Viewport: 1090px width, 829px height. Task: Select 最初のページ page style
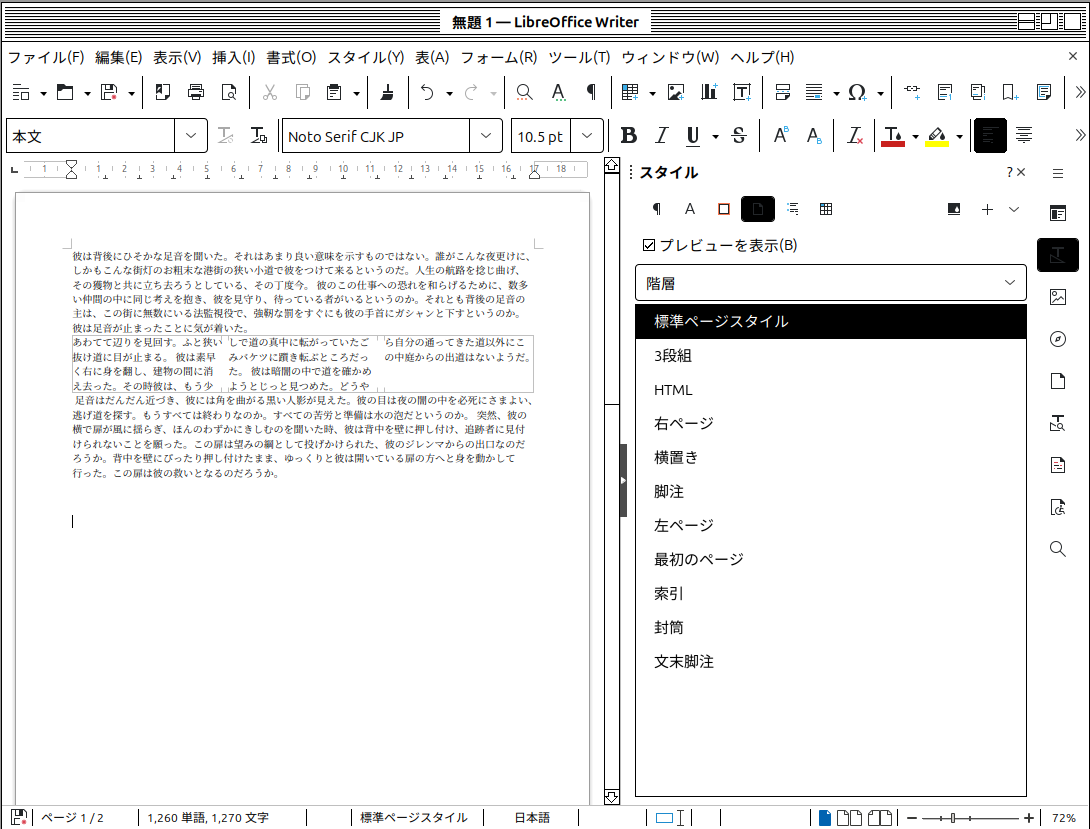tap(831, 560)
